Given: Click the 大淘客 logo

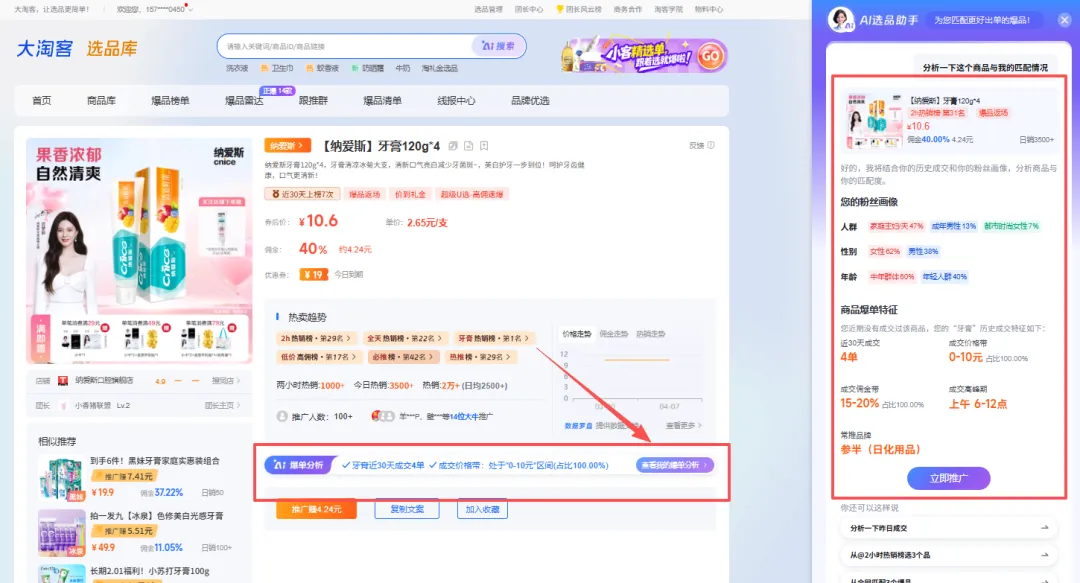Looking at the screenshot, I should point(45,49).
